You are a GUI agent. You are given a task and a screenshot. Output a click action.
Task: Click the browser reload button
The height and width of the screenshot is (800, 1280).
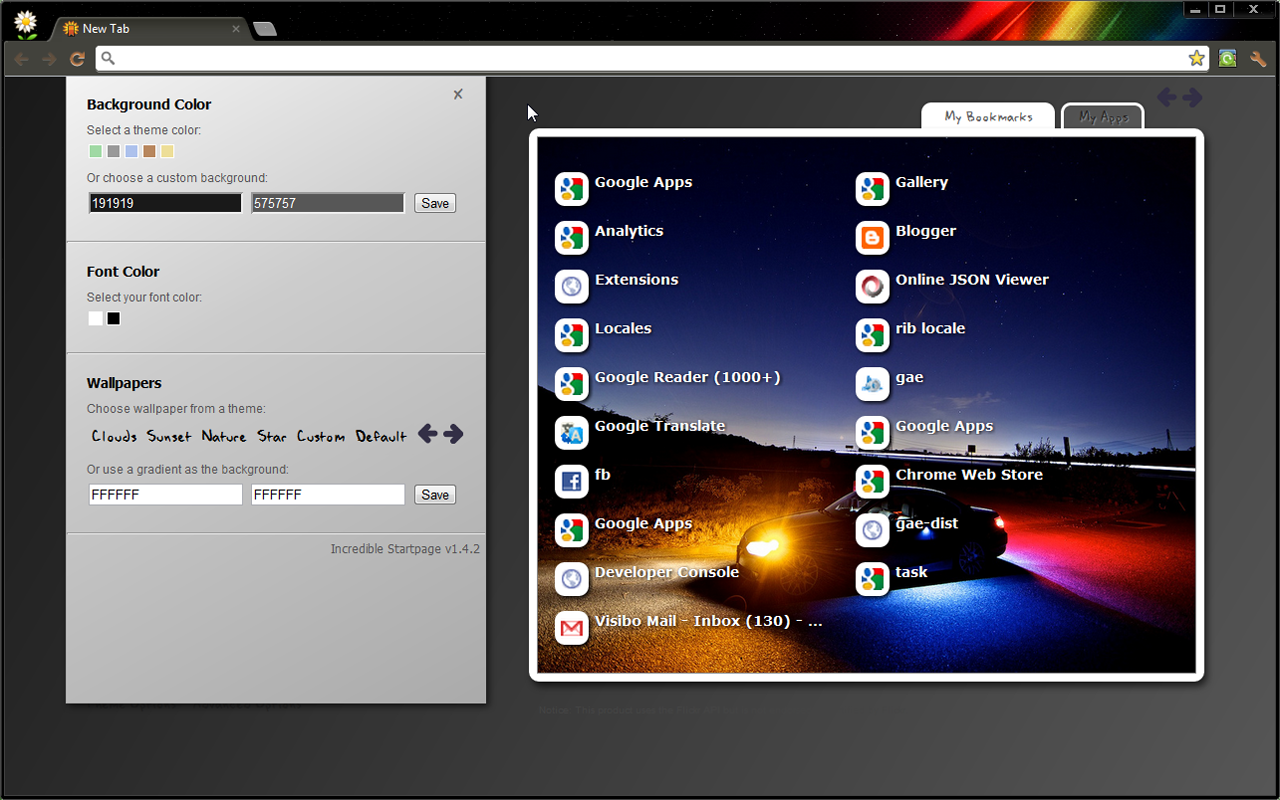(77, 59)
